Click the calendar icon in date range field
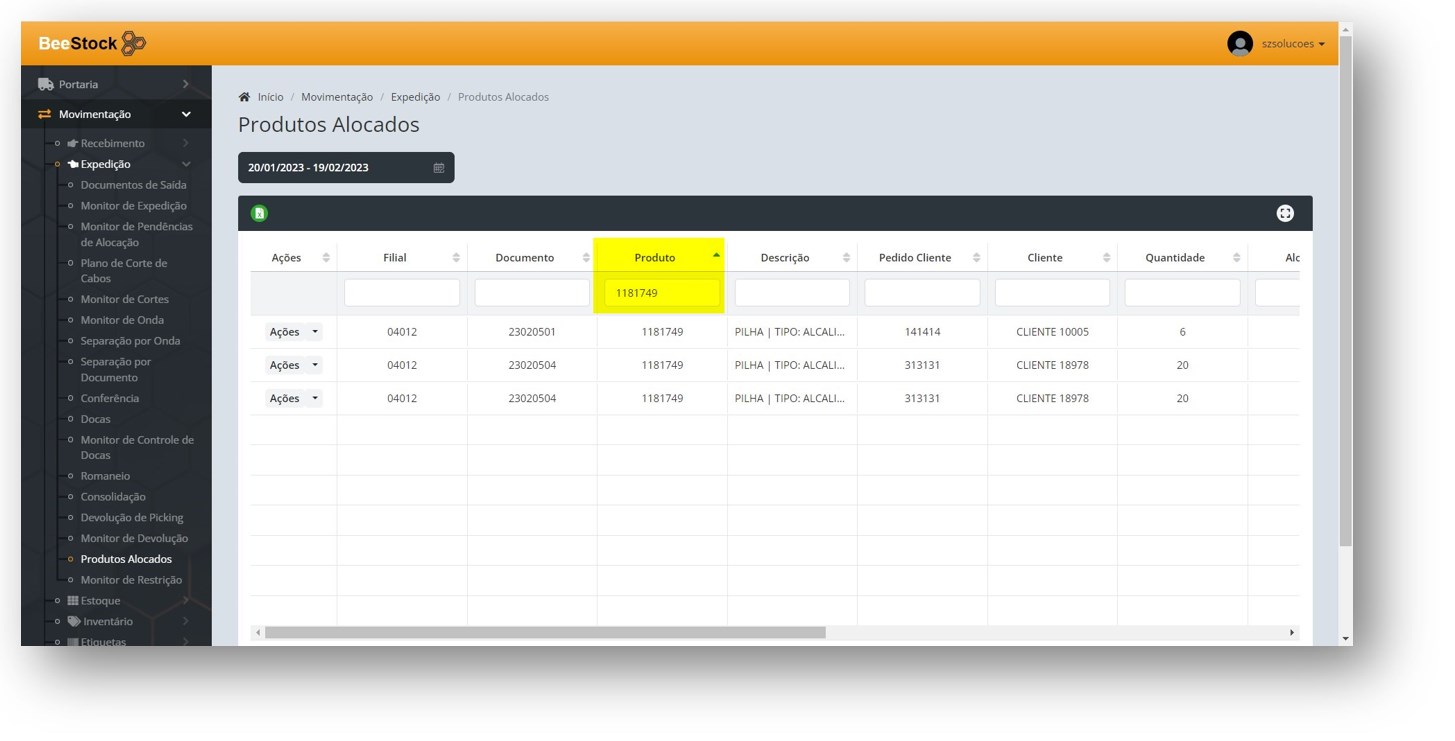The width and height of the screenshot is (1455, 741). tap(438, 168)
